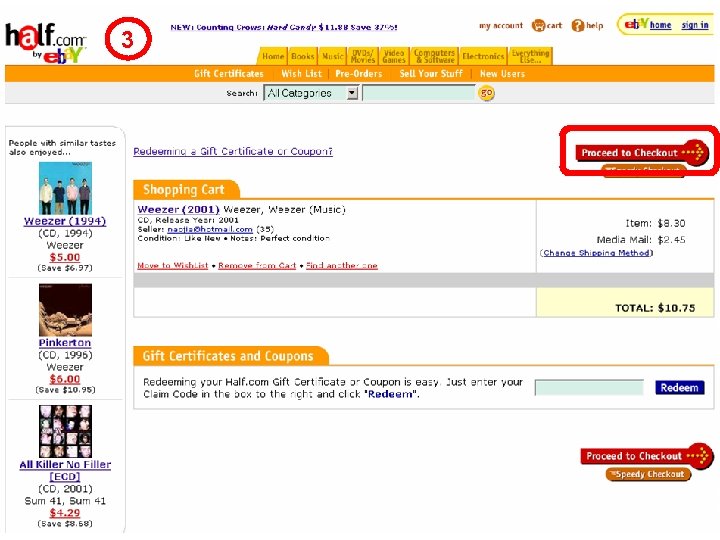This screenshot has width=720, height=540.
Task: Click the Redeem button
Action: pos(680,388)
